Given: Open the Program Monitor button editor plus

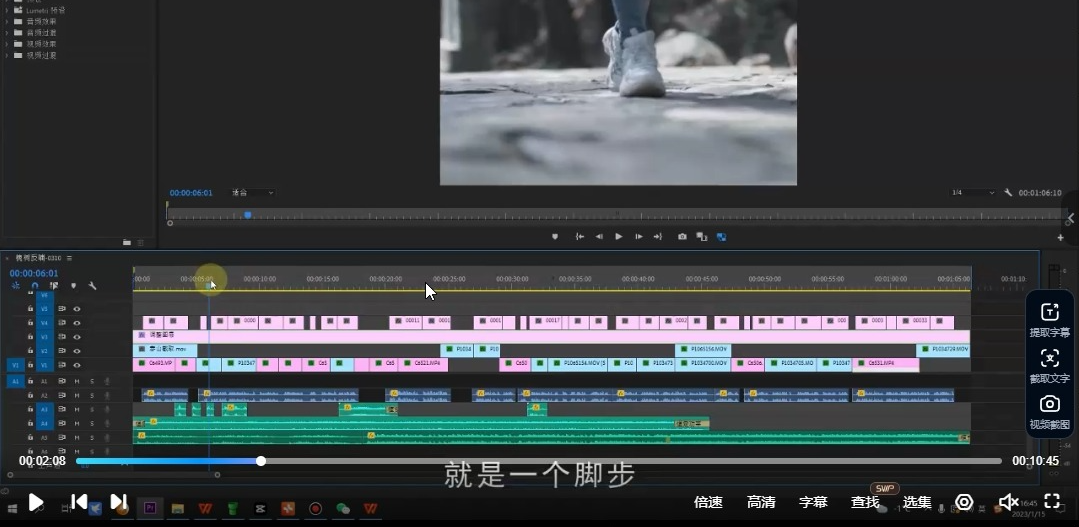Looking at the screenshot, I should [x=1060, y=237].
